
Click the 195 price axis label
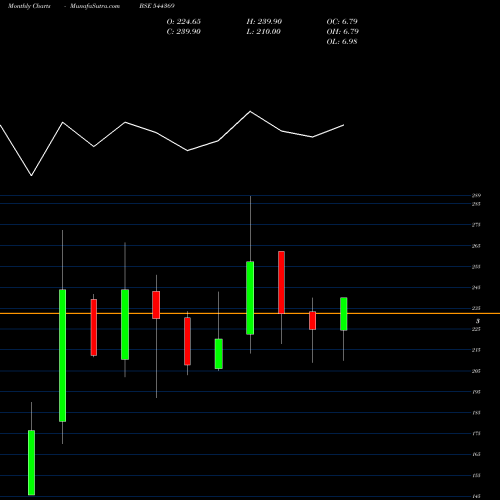(x=476, y=392)
